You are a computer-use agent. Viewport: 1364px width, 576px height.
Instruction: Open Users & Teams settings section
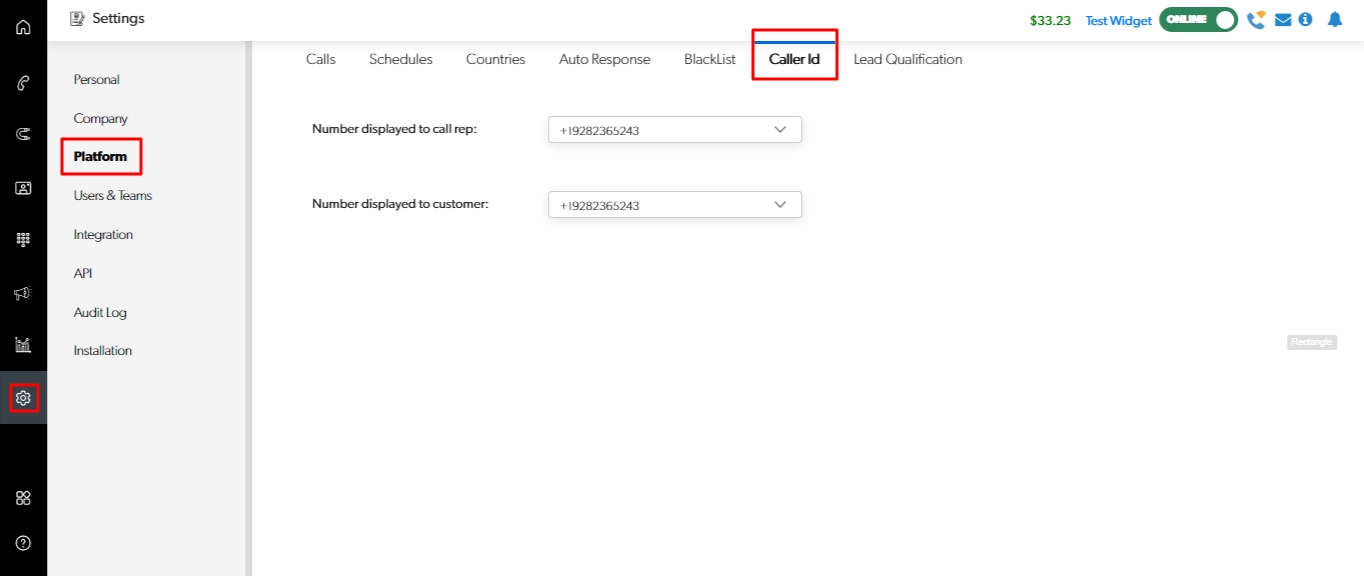(113, 196)
